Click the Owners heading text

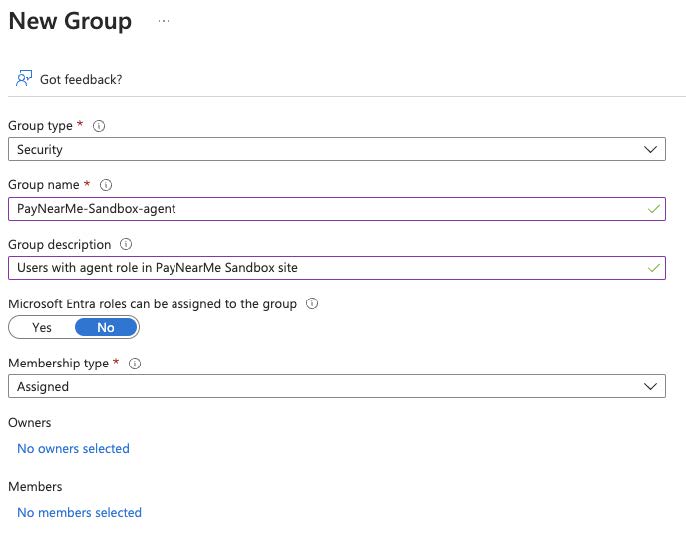[x=30, y=423]
